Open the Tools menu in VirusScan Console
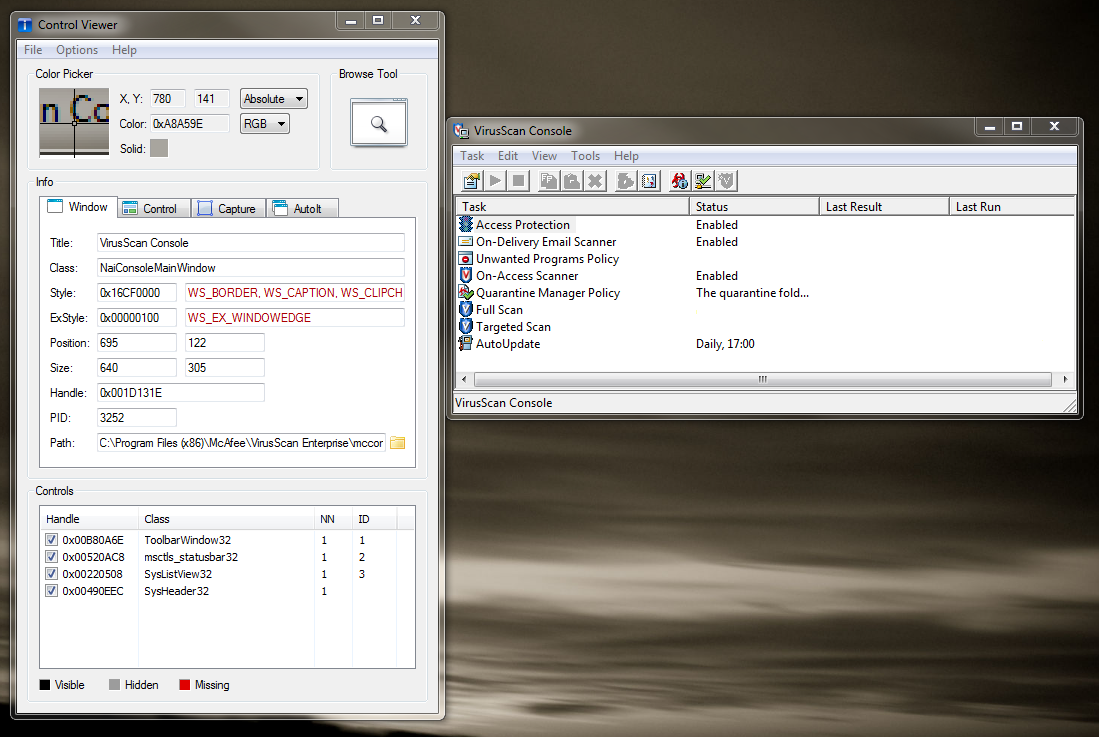The width and height of the screenshot is (1099, 737). pos(585,156)
